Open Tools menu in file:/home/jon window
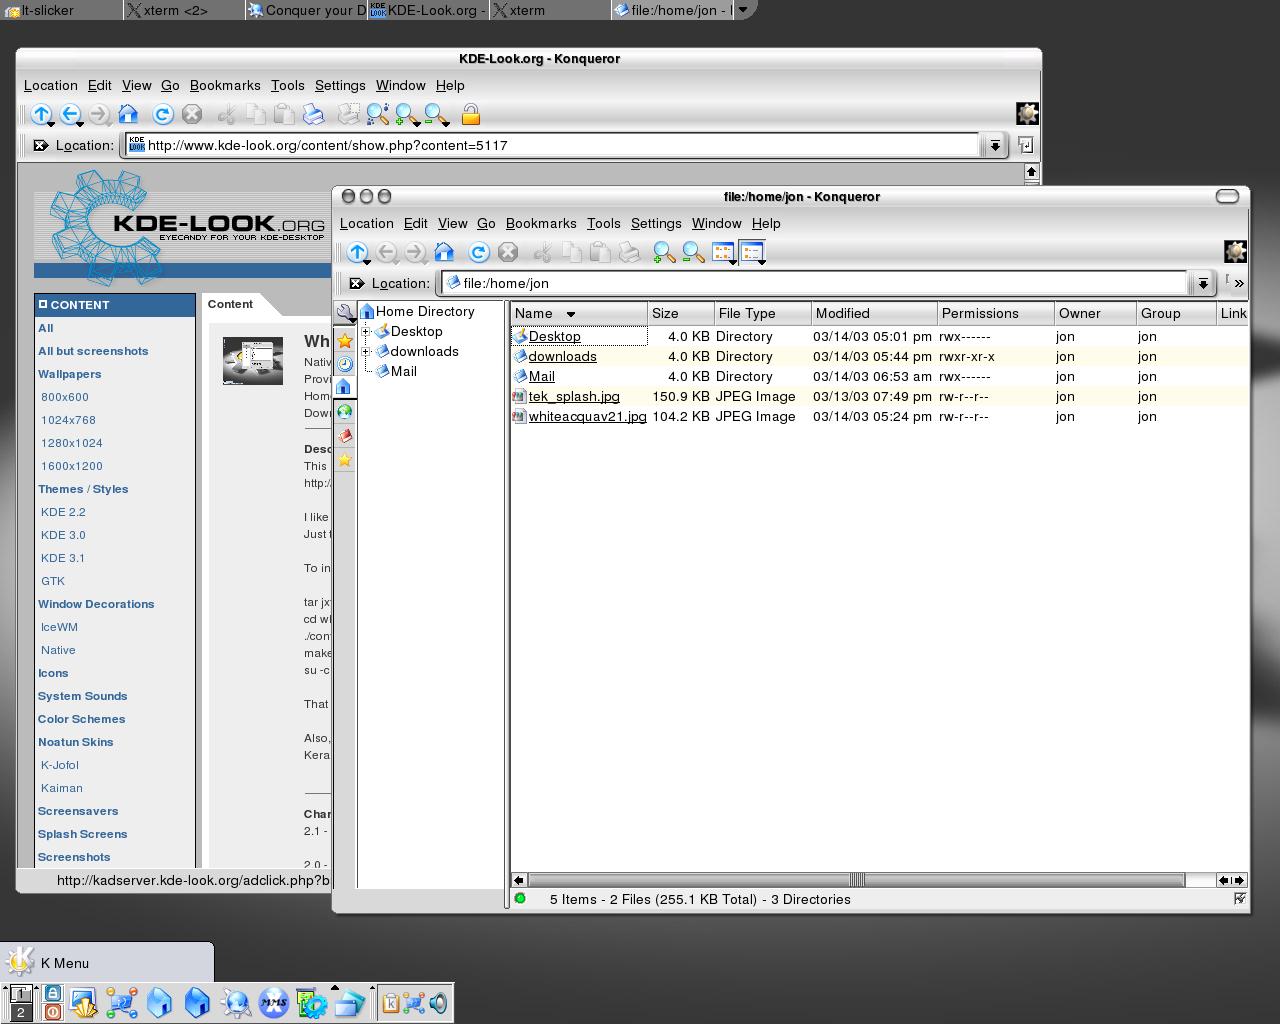This screenshot has width=1280, height=1024. tap(603, 223)
